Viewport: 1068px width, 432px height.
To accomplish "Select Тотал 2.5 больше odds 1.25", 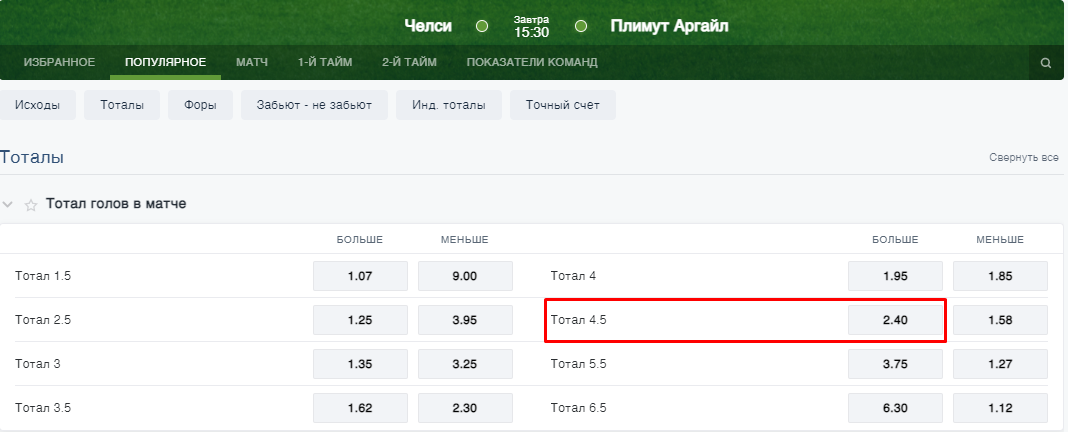I will (360, 320).
